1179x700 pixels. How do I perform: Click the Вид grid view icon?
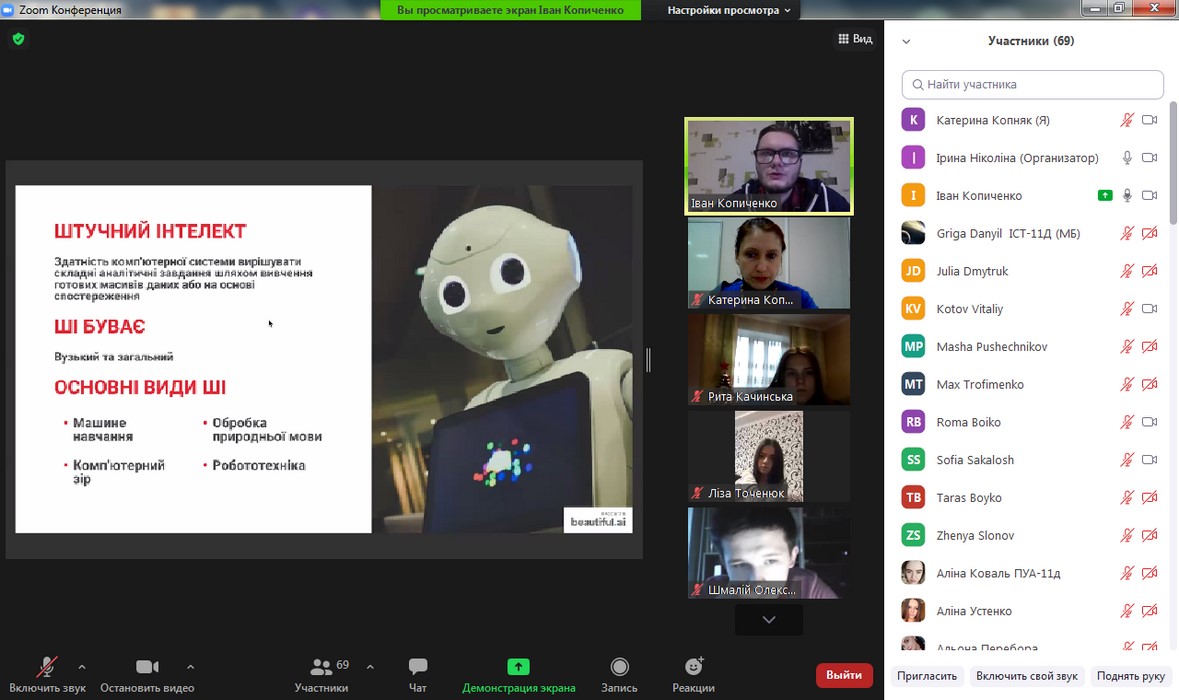tap(845, 39)
